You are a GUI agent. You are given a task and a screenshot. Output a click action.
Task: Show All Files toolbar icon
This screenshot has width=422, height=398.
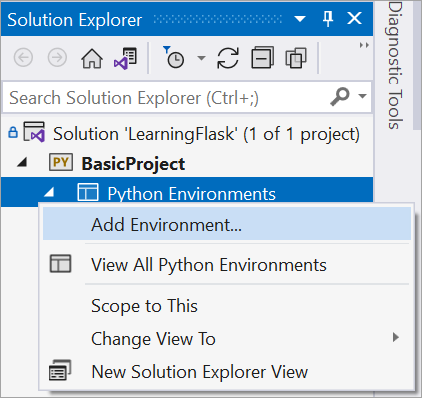(x=296, y=58)
